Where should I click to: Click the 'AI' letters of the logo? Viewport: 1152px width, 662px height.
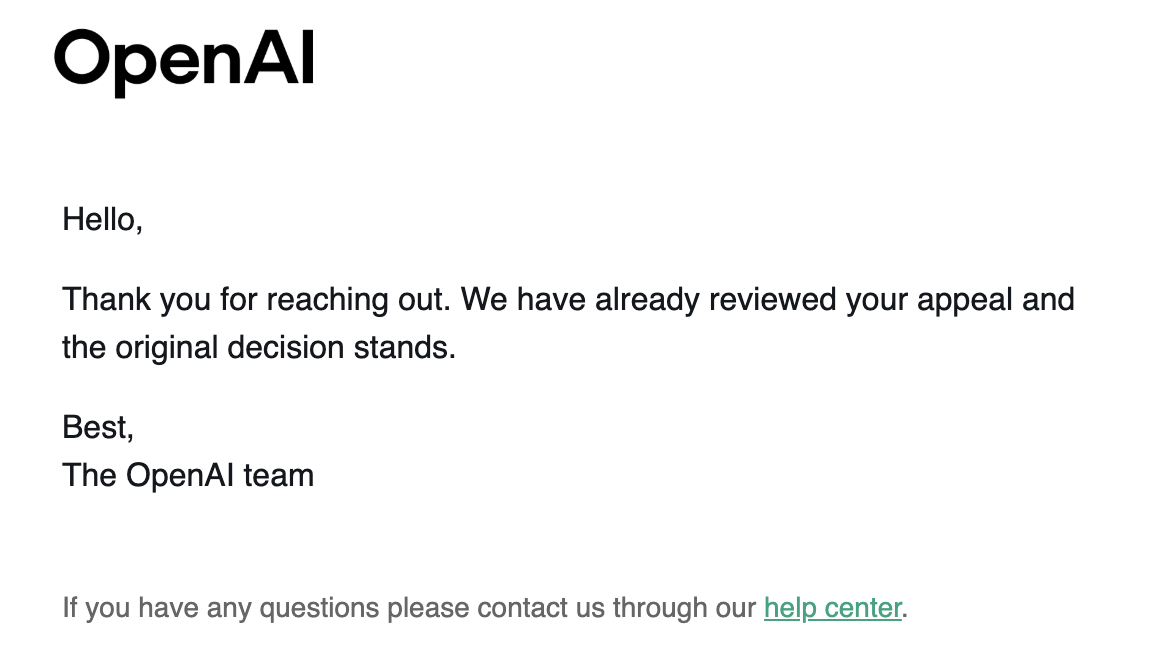pos(280,59)
